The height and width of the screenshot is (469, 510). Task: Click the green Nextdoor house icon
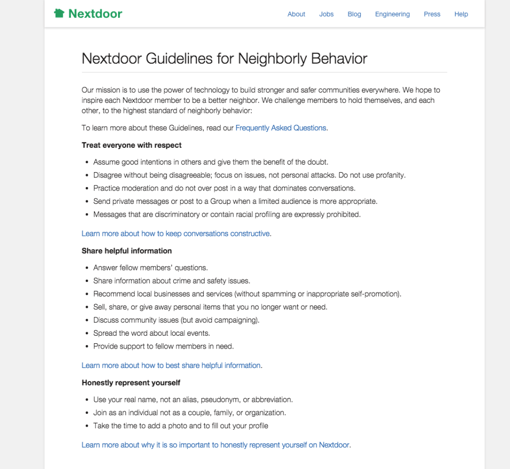pyautogui.click(x=59, y=13)
